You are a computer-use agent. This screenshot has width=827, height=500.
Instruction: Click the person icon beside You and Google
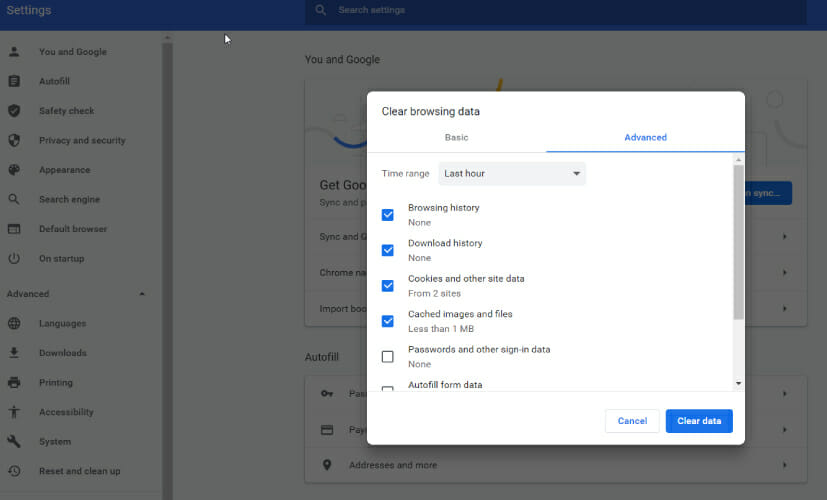pos(14,52)
